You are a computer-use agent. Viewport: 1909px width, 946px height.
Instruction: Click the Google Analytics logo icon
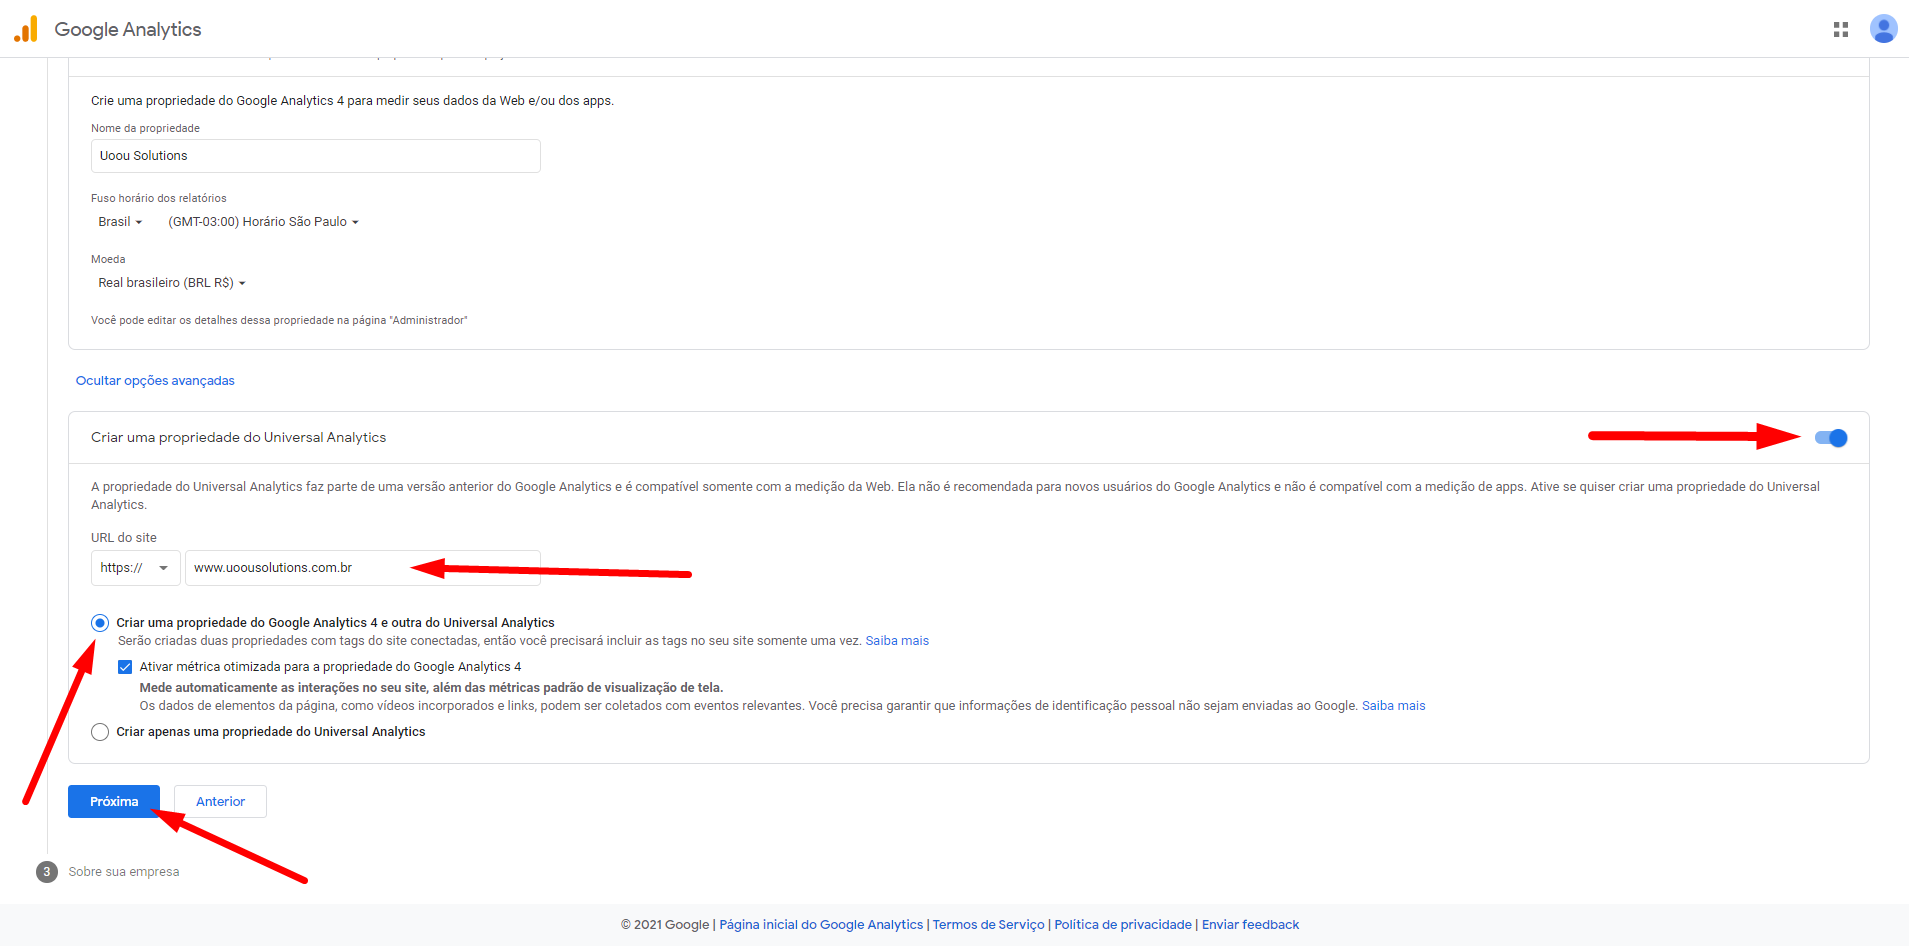tap(26, 29)
